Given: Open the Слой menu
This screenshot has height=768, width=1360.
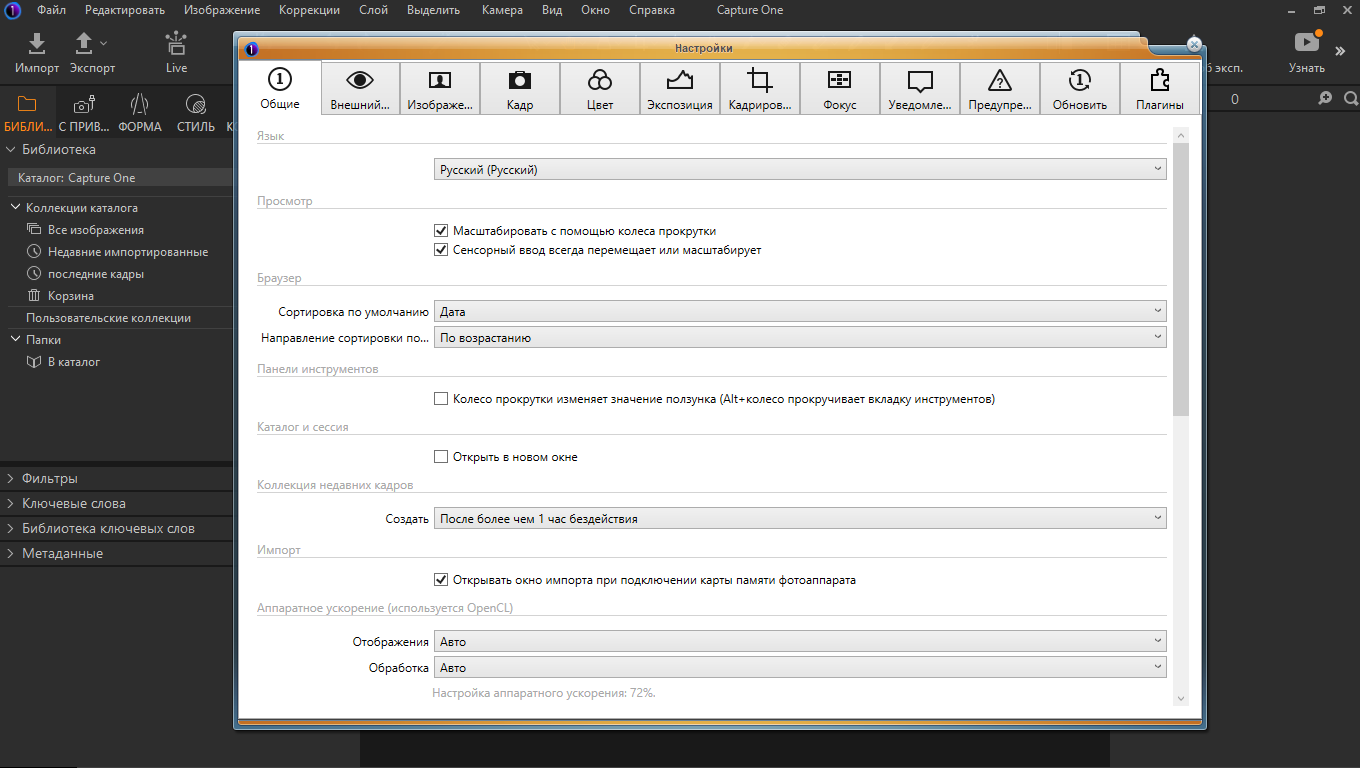Looking at the screenshot, I should [375, 10].
